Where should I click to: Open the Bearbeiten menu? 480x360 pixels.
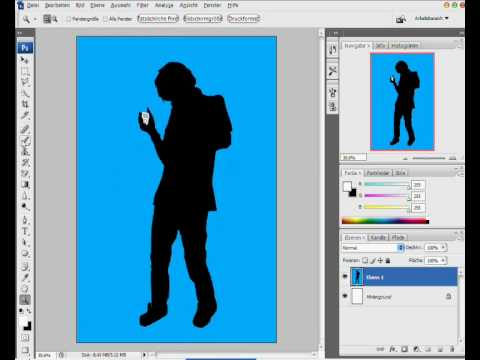(x=57, y=5)
